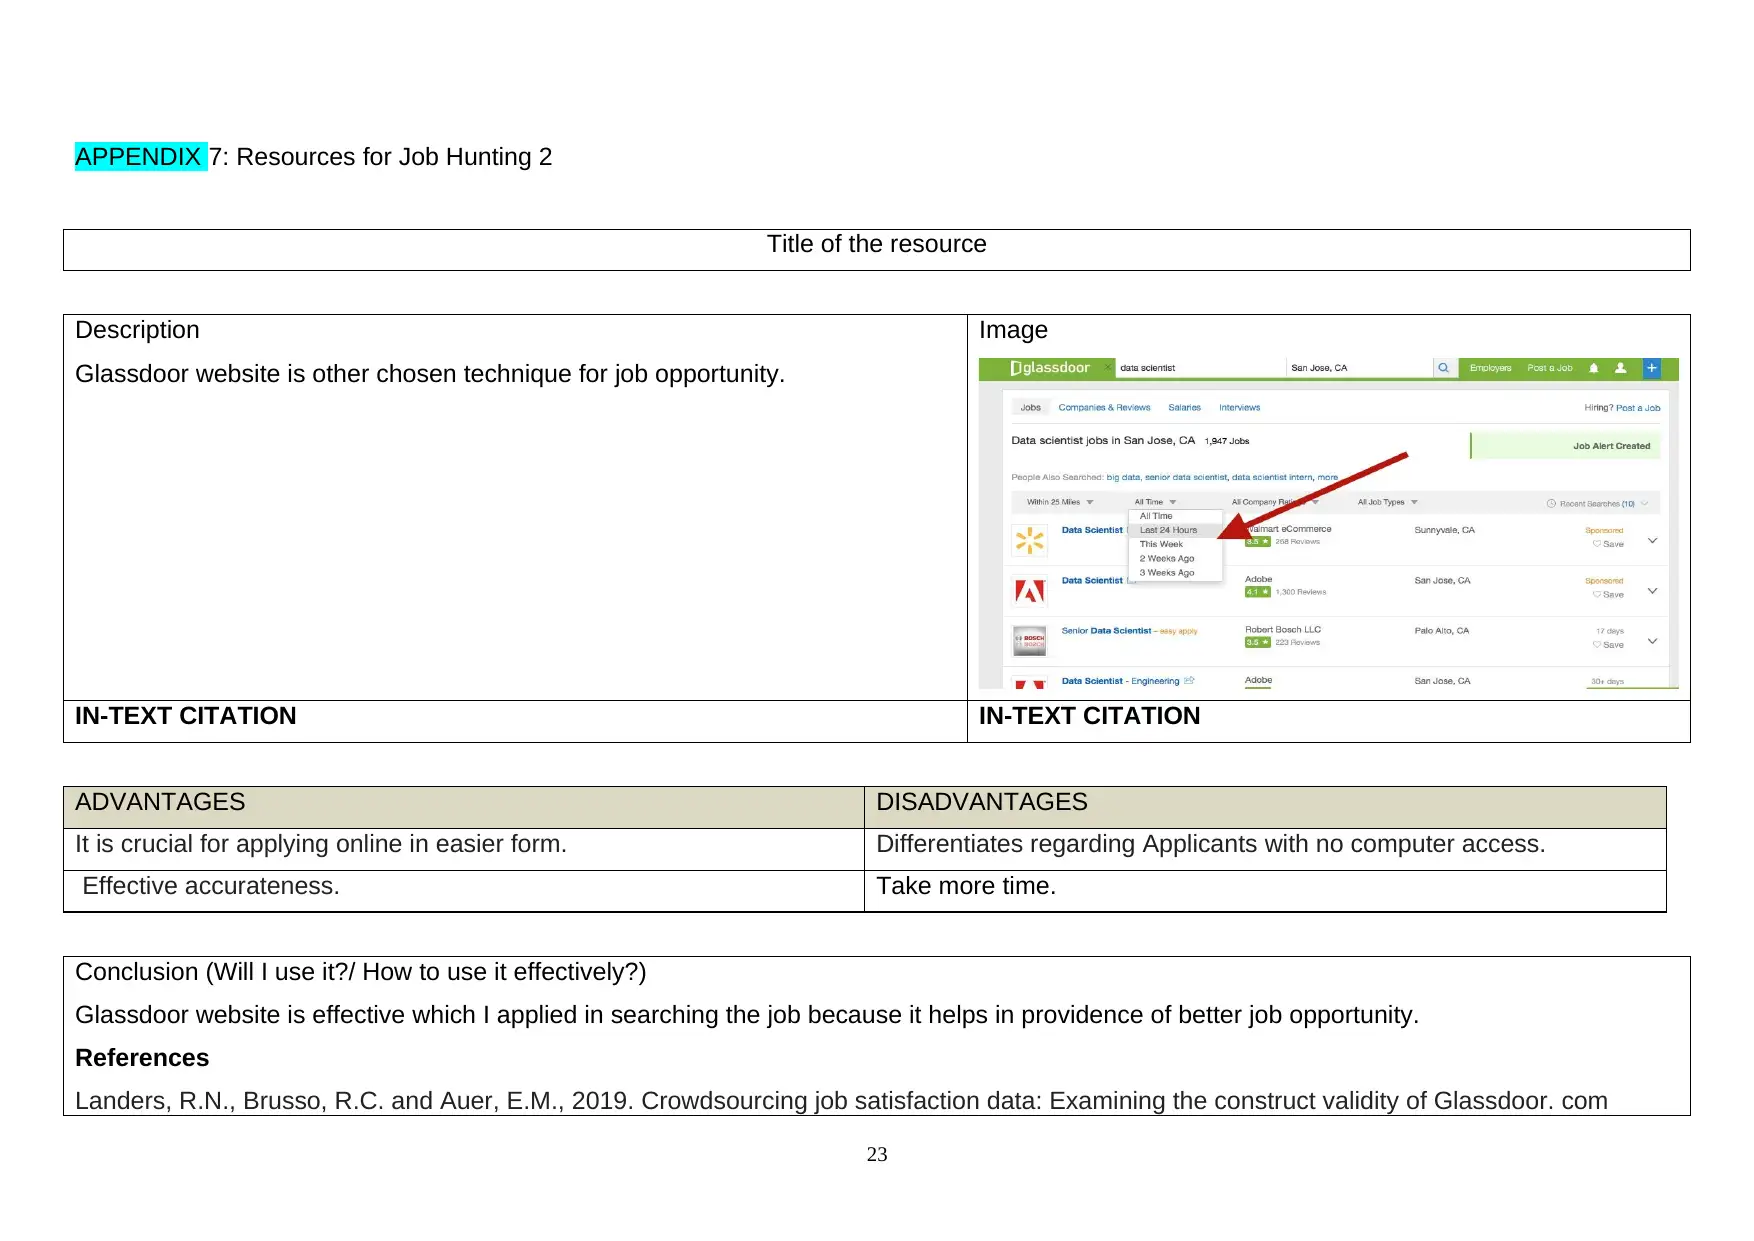The width and height of the screenshot is (1754, 1241).
Task: Expand the Recent Searches dropdown
Action: point(1598,504)
